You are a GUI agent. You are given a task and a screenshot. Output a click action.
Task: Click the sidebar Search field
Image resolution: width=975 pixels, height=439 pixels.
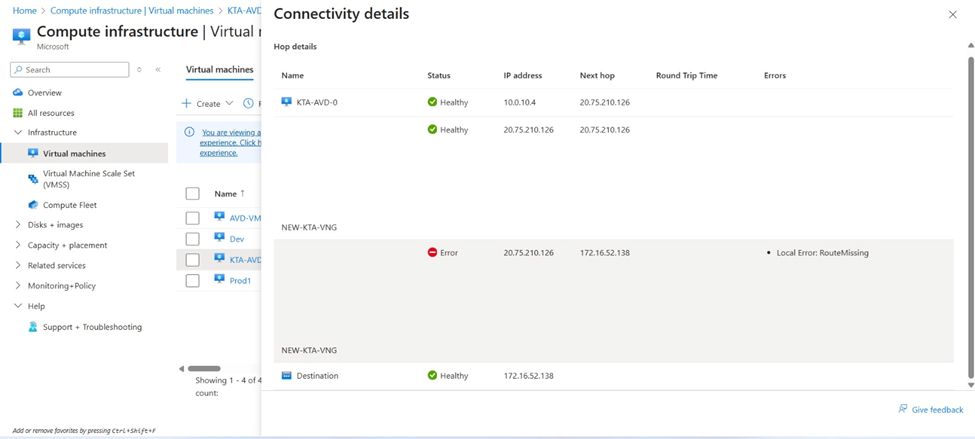(x=70, y=70)
